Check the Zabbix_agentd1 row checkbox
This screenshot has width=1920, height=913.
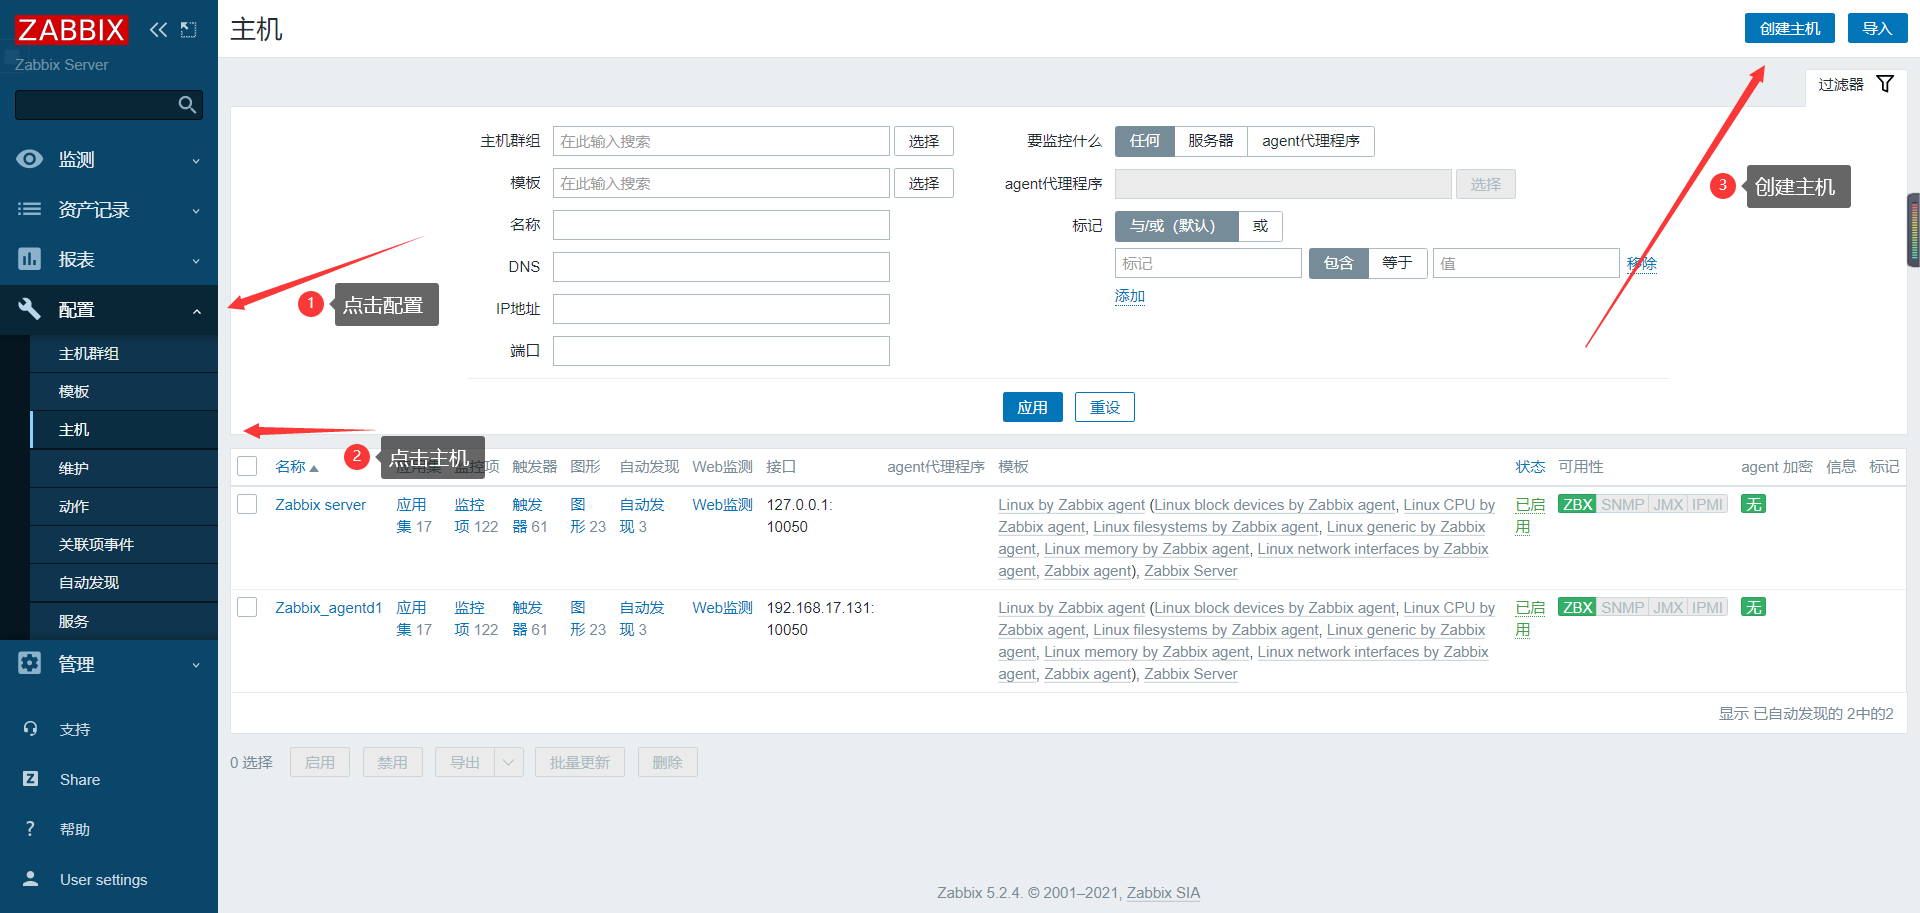click(247, 607)
